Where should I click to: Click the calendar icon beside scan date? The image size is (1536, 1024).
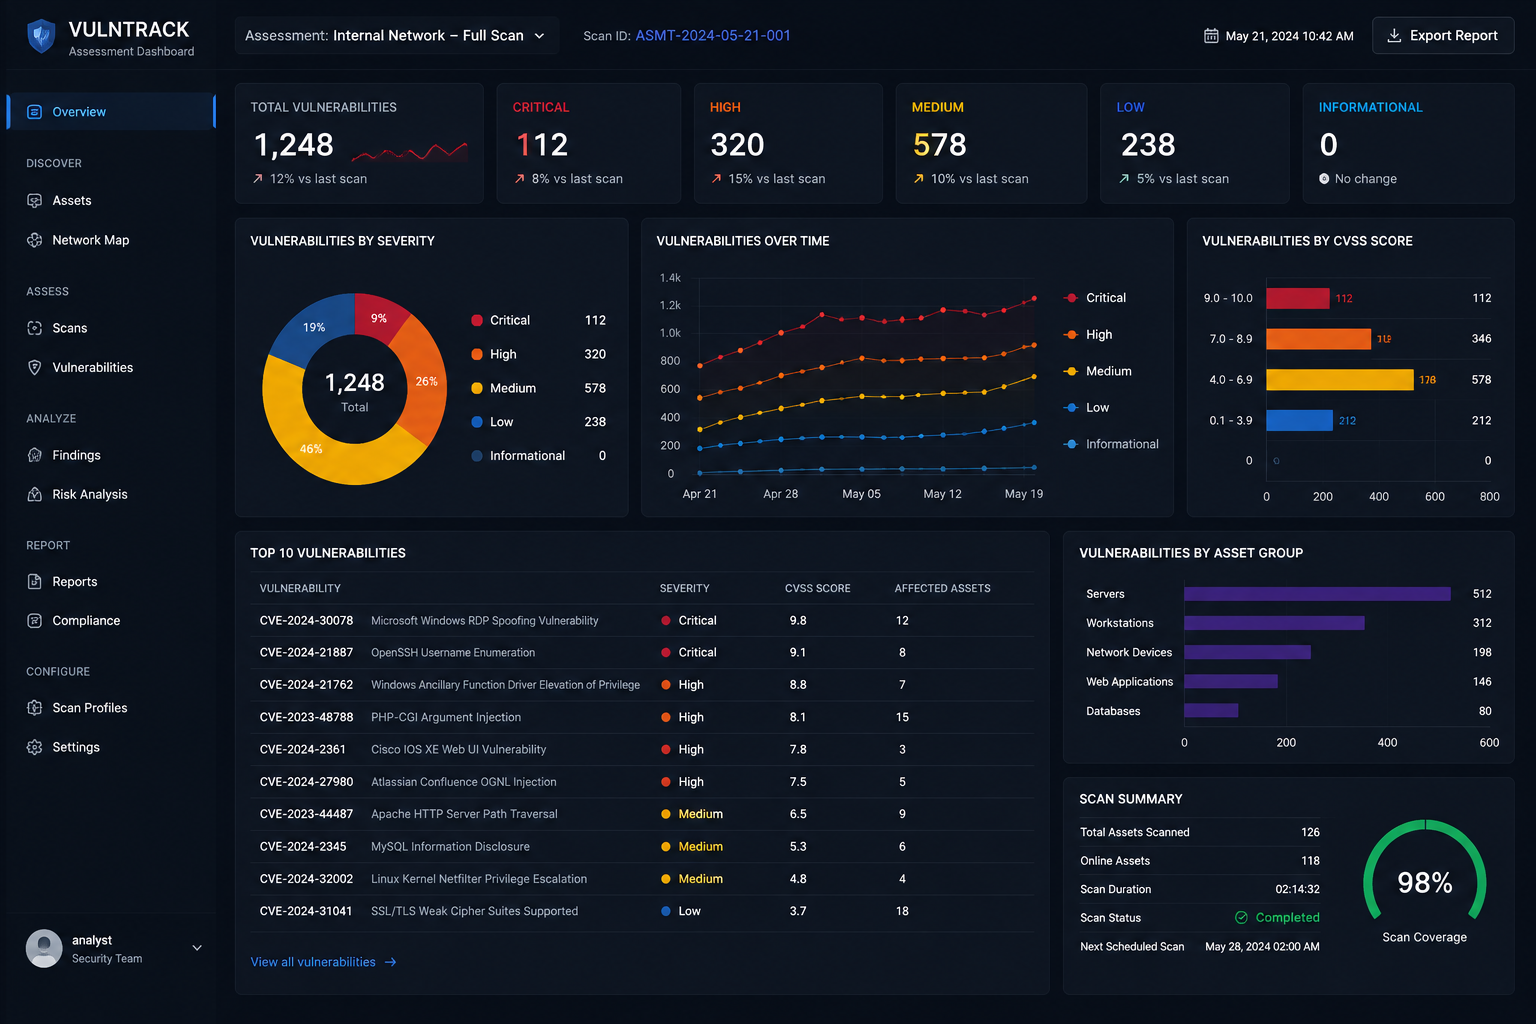(1211, 36)
